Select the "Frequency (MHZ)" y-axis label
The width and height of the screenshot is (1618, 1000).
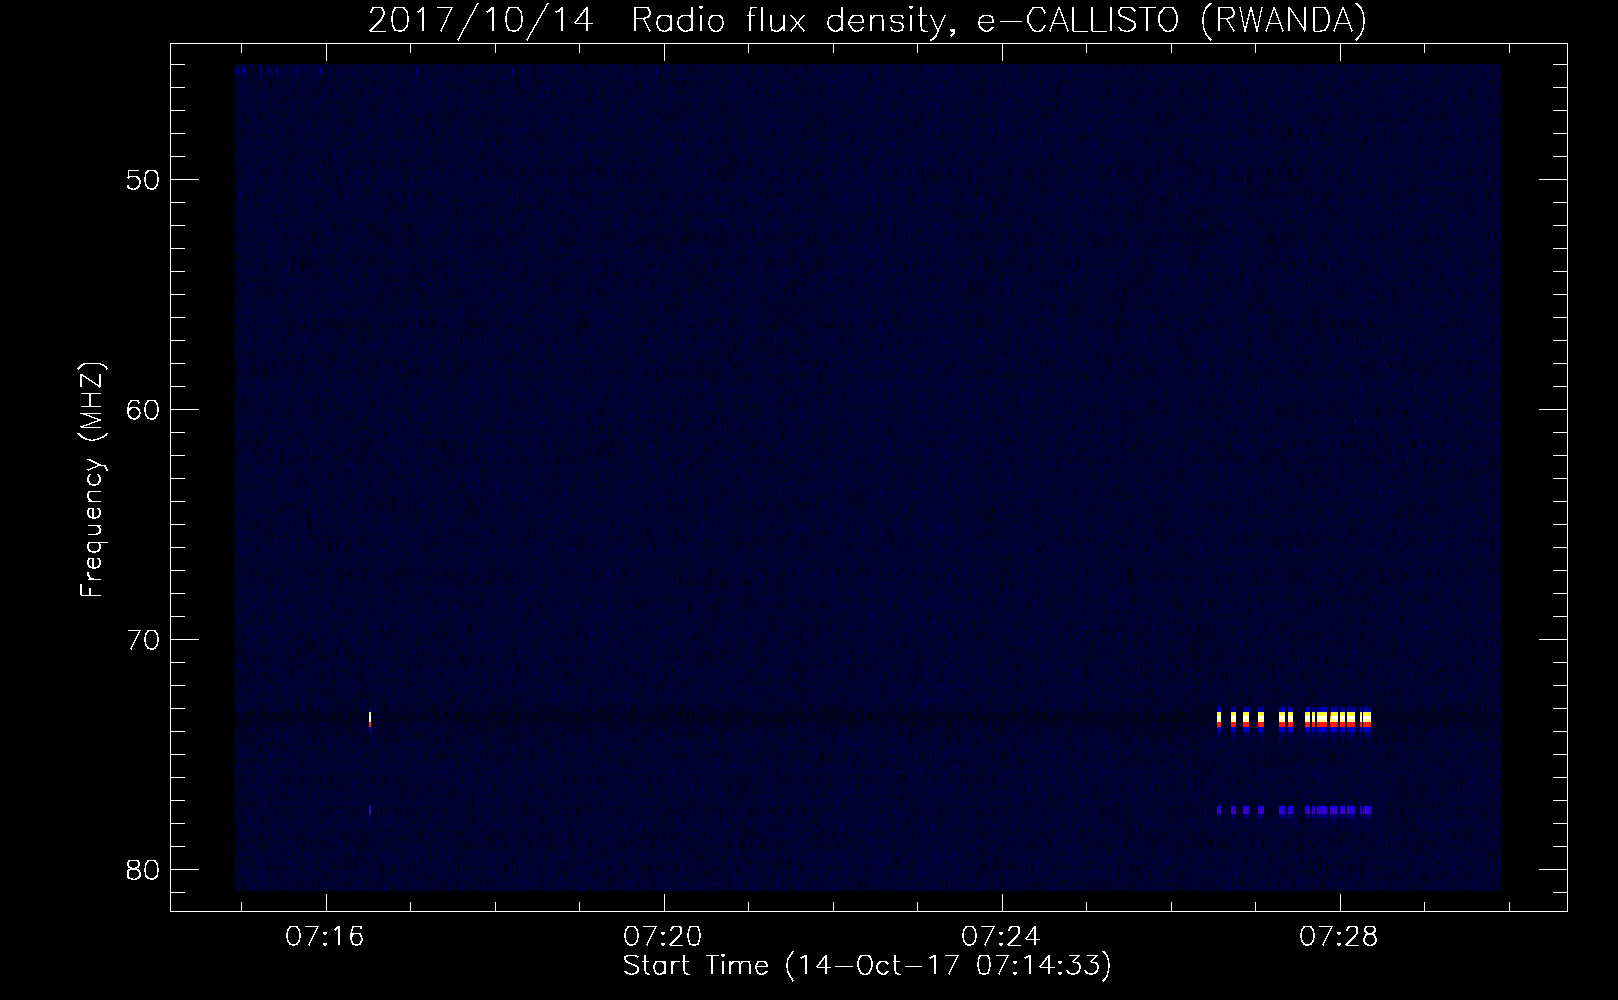coord(92,480)
